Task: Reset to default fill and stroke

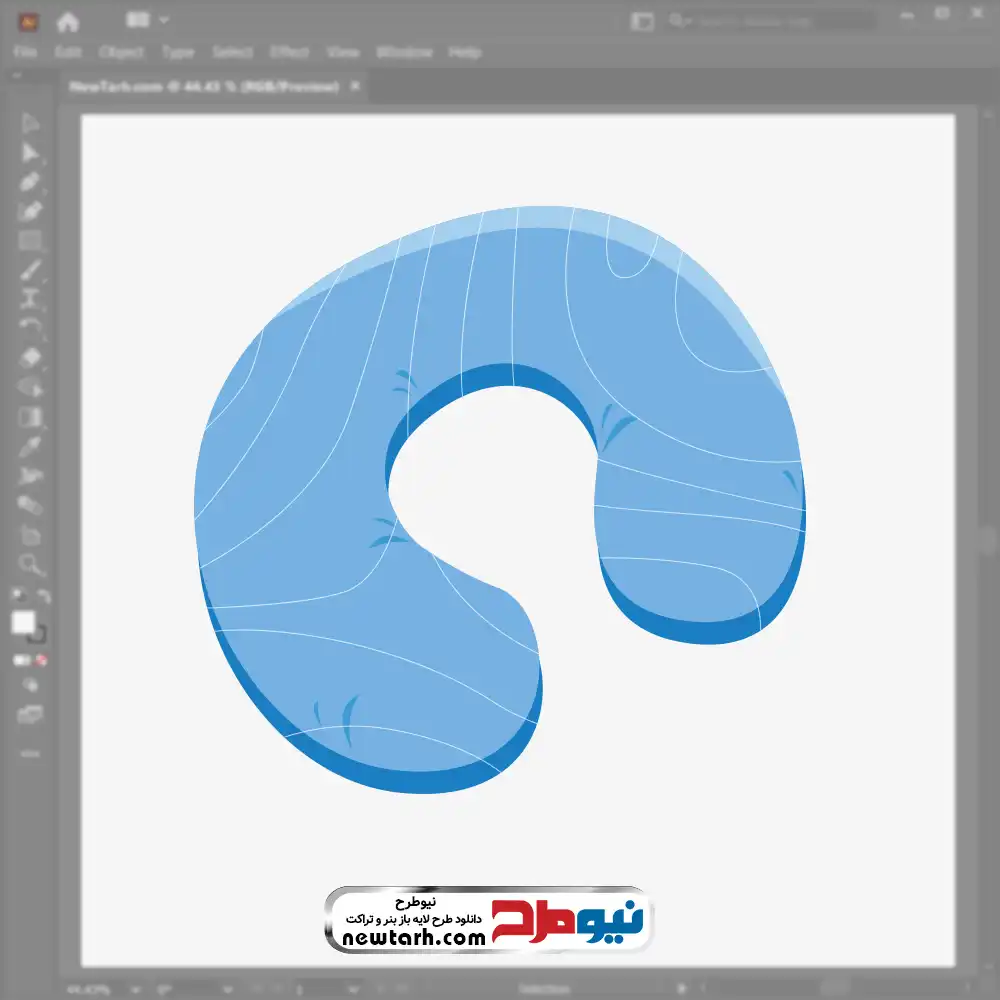Action: pyautogui.click(x=17, y=596)
